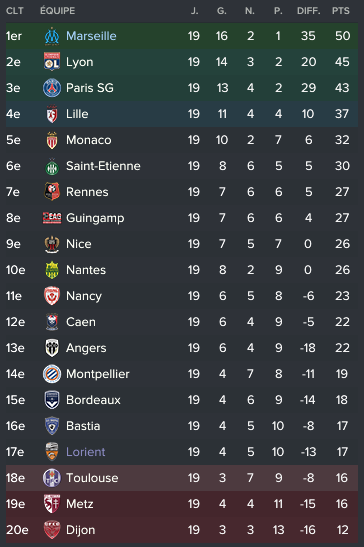Open the Lorient team name link

(86, 452)
